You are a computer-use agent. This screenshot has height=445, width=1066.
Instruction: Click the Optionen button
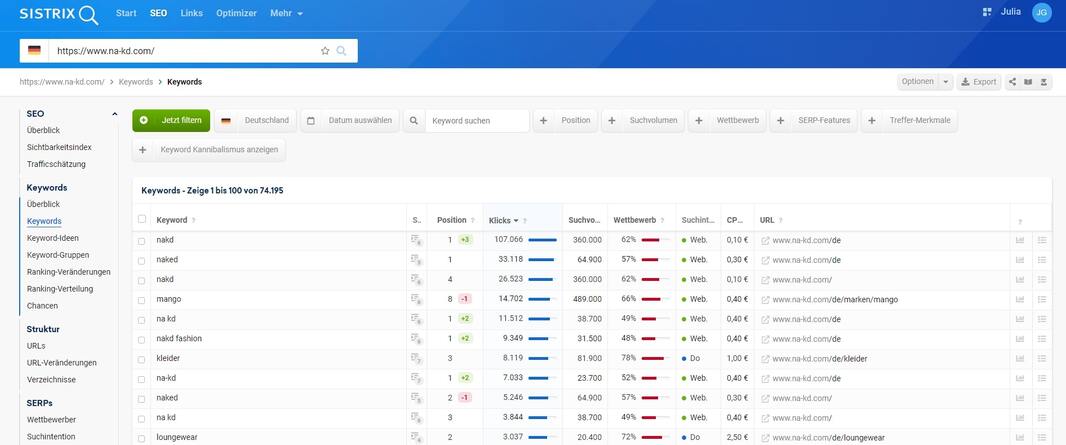coord(918,82)
